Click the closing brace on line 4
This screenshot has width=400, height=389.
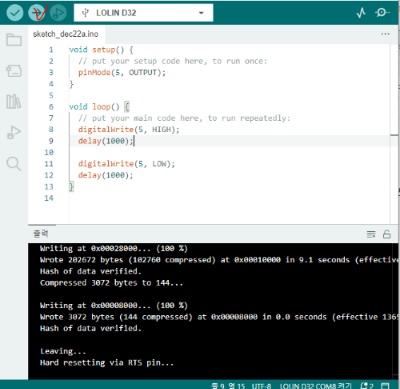(71, 84)
